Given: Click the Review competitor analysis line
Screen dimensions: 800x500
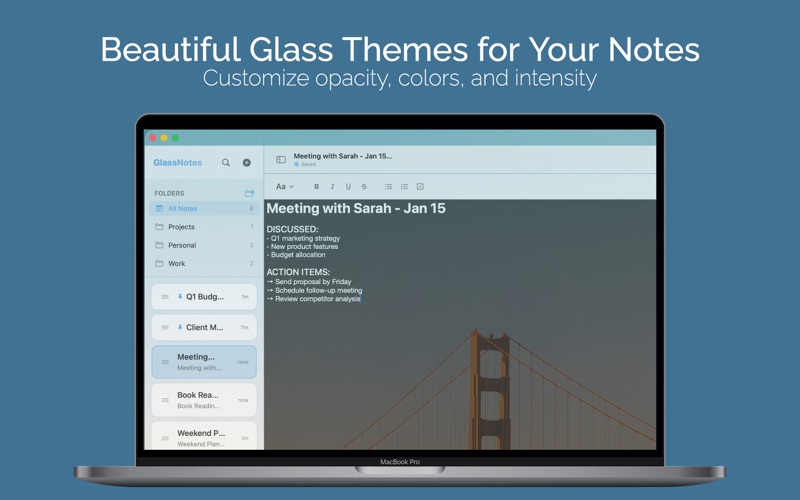Looking at the screenshot, I should coord(313,299).
